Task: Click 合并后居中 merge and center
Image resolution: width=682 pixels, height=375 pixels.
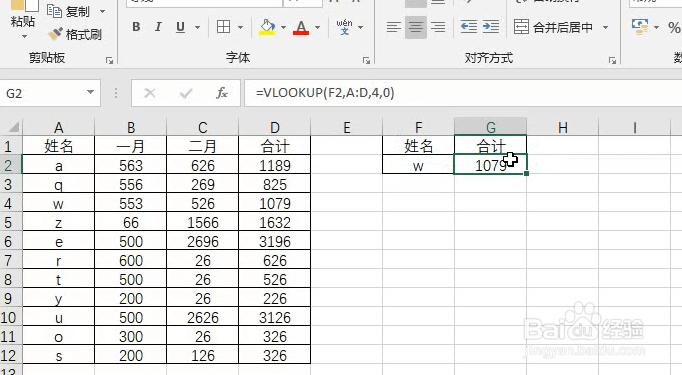Action: tap(553, 27)
